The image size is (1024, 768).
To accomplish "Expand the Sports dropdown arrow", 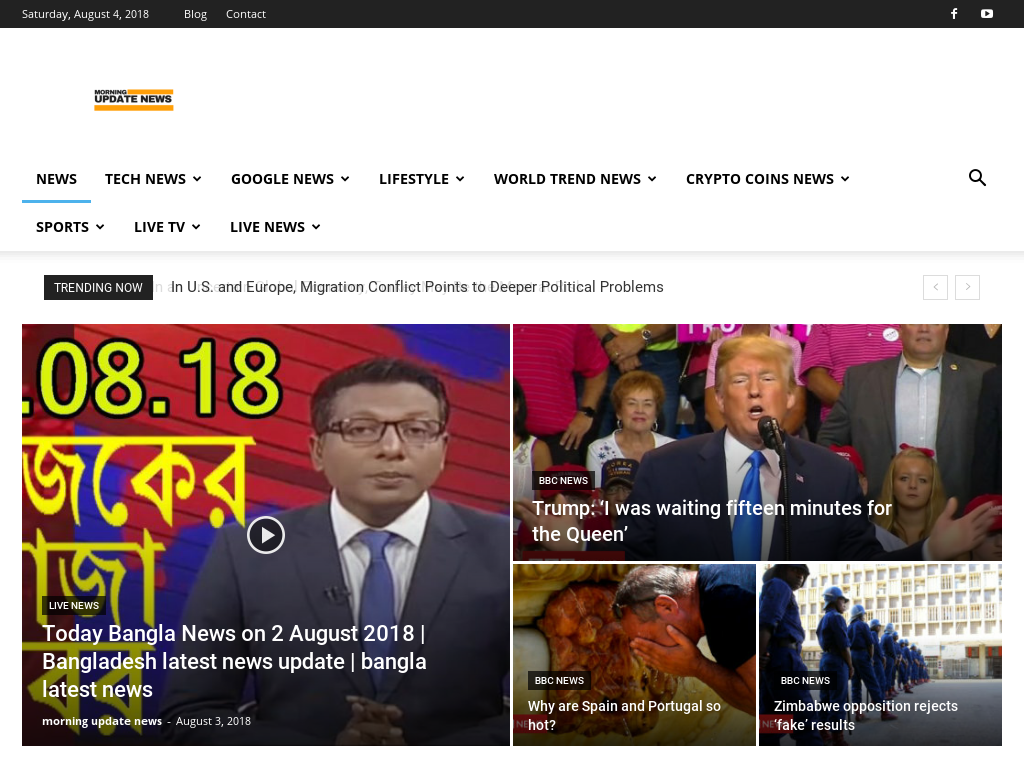I will 100,227.
